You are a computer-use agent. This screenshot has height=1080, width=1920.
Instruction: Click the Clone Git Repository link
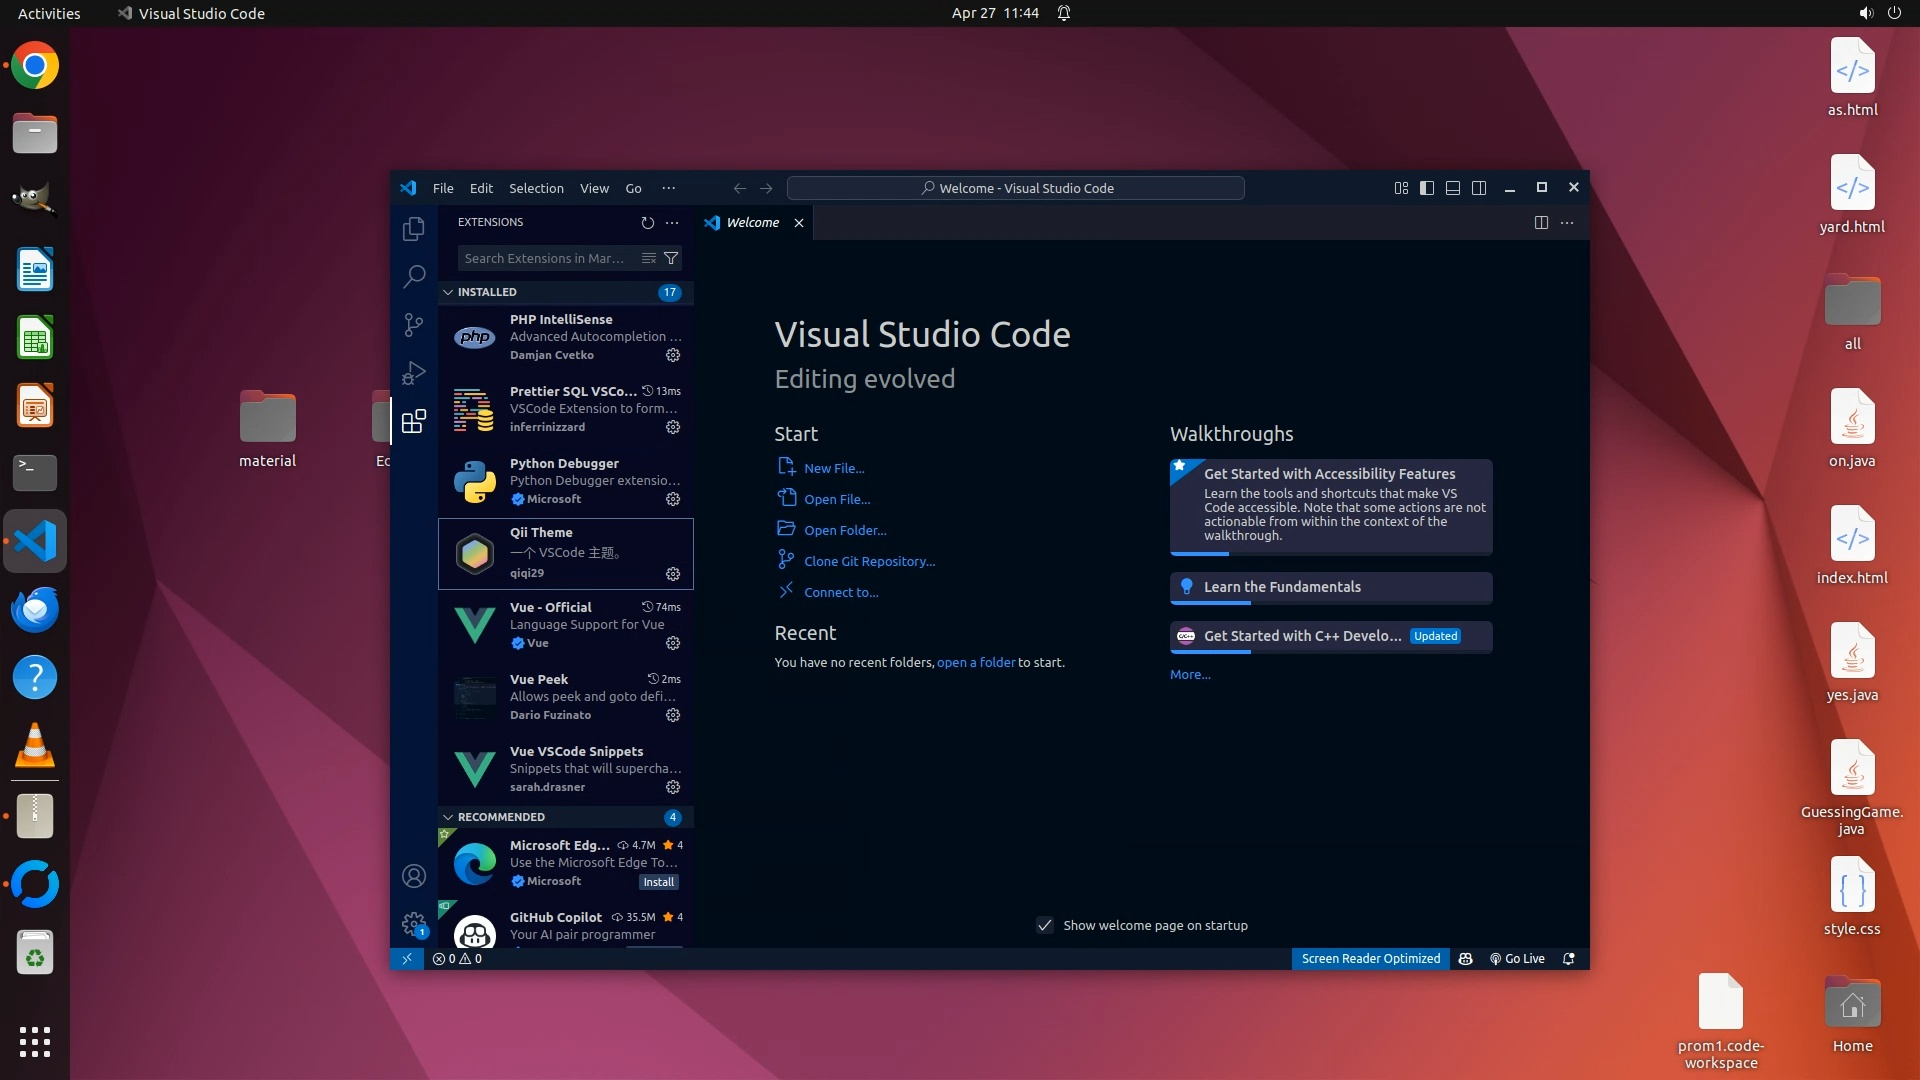point(869,561)
